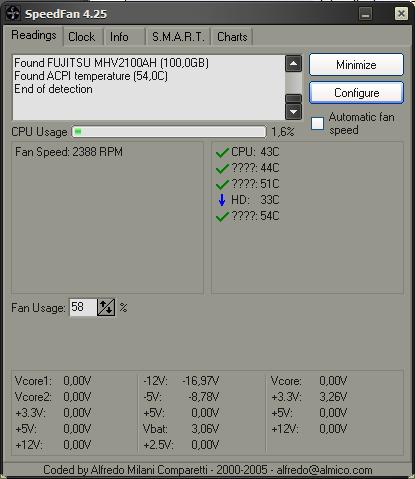
Task: Switch to the Clock tab
Action: point(82,37)
